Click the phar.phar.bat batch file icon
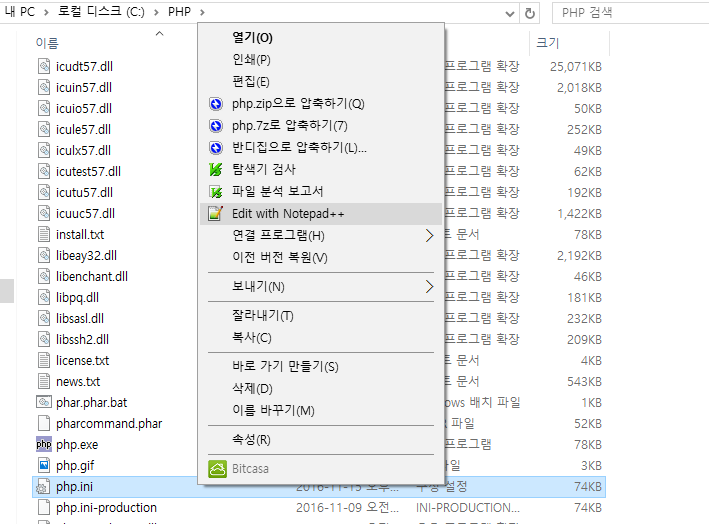 (x=44, y=402)
